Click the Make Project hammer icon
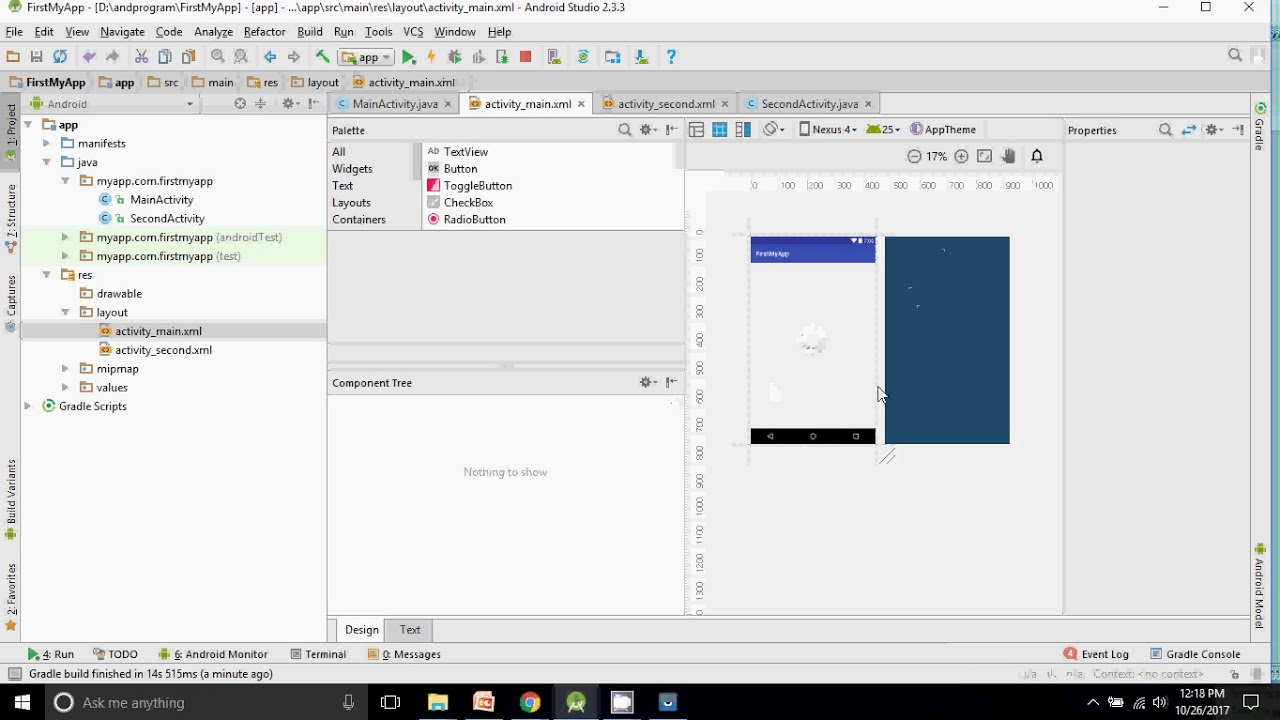 (x=322, y=57)
